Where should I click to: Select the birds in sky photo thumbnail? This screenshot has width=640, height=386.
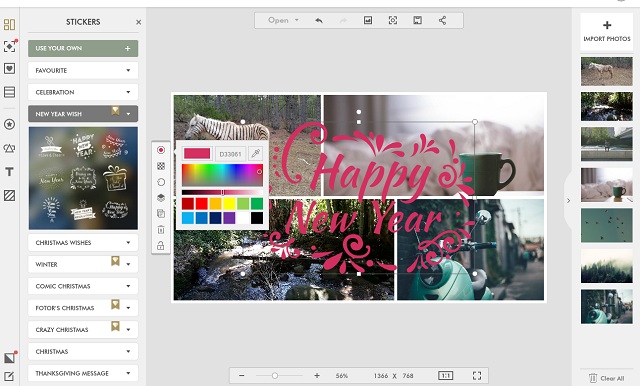[x=607, y=225]
